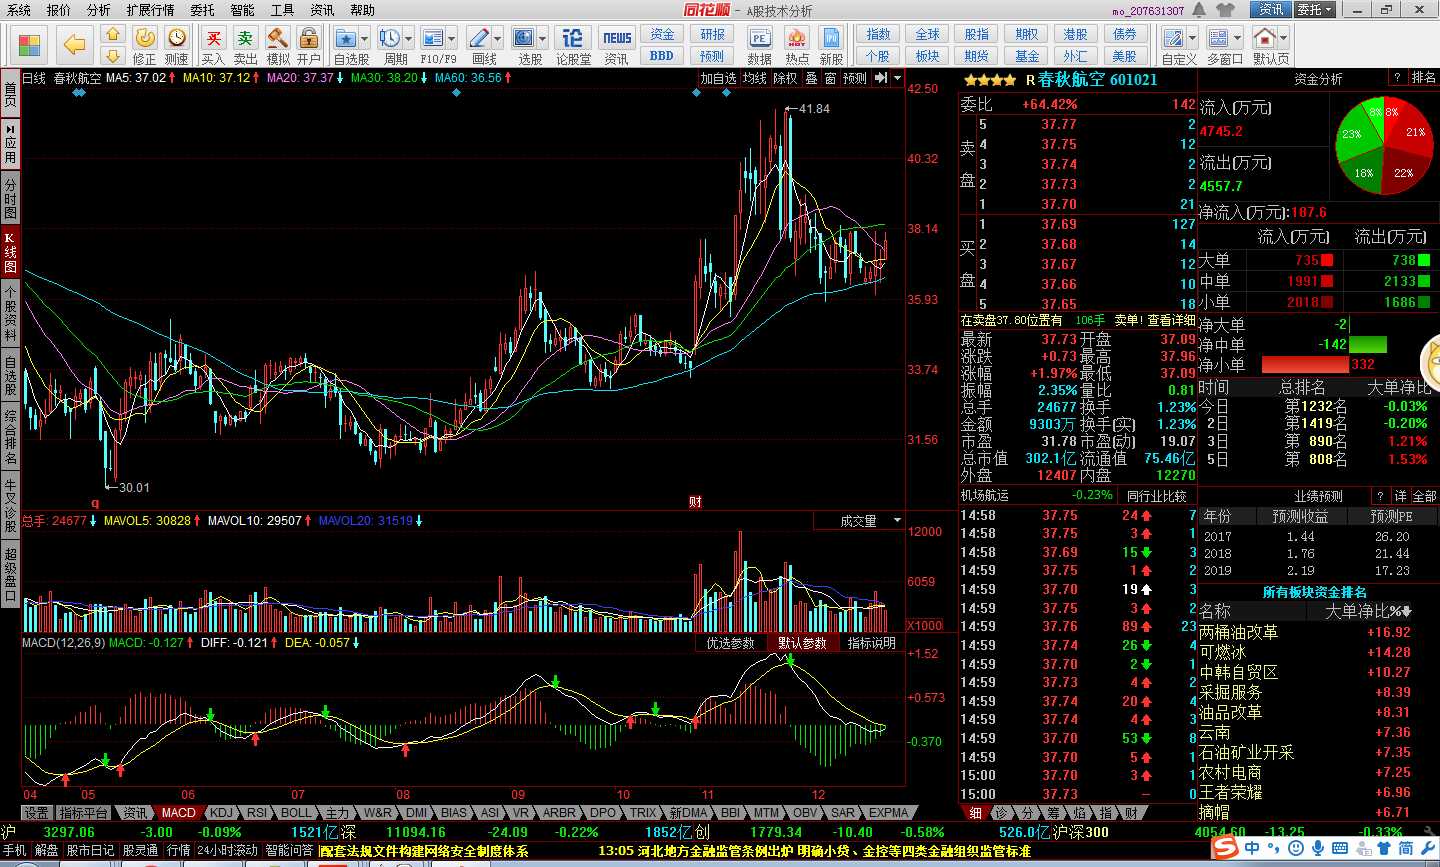Image resolution: width=1440 pixels, height=867 pixels.
Task: Open the 数据 PE data icon
Action: pos(760,45)
